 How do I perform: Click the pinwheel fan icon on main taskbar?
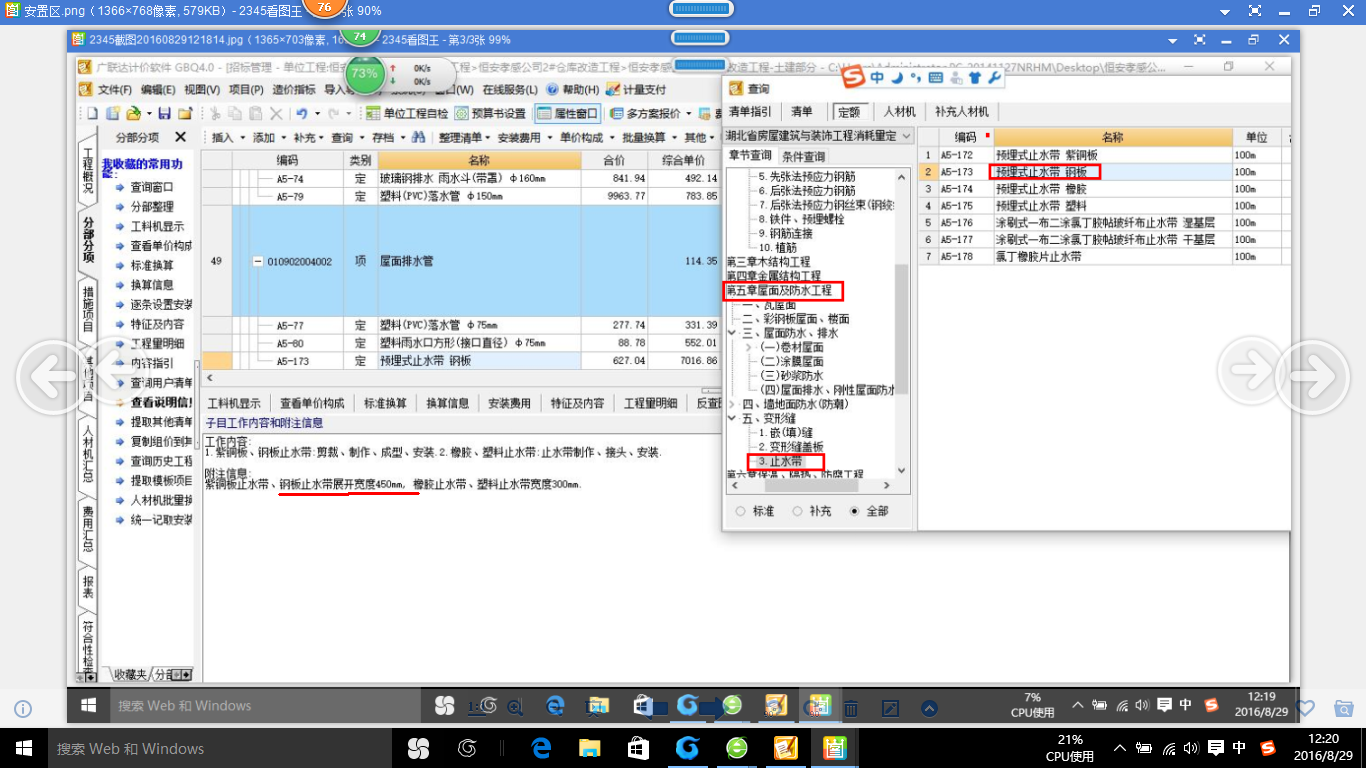[x=418, y=748]
